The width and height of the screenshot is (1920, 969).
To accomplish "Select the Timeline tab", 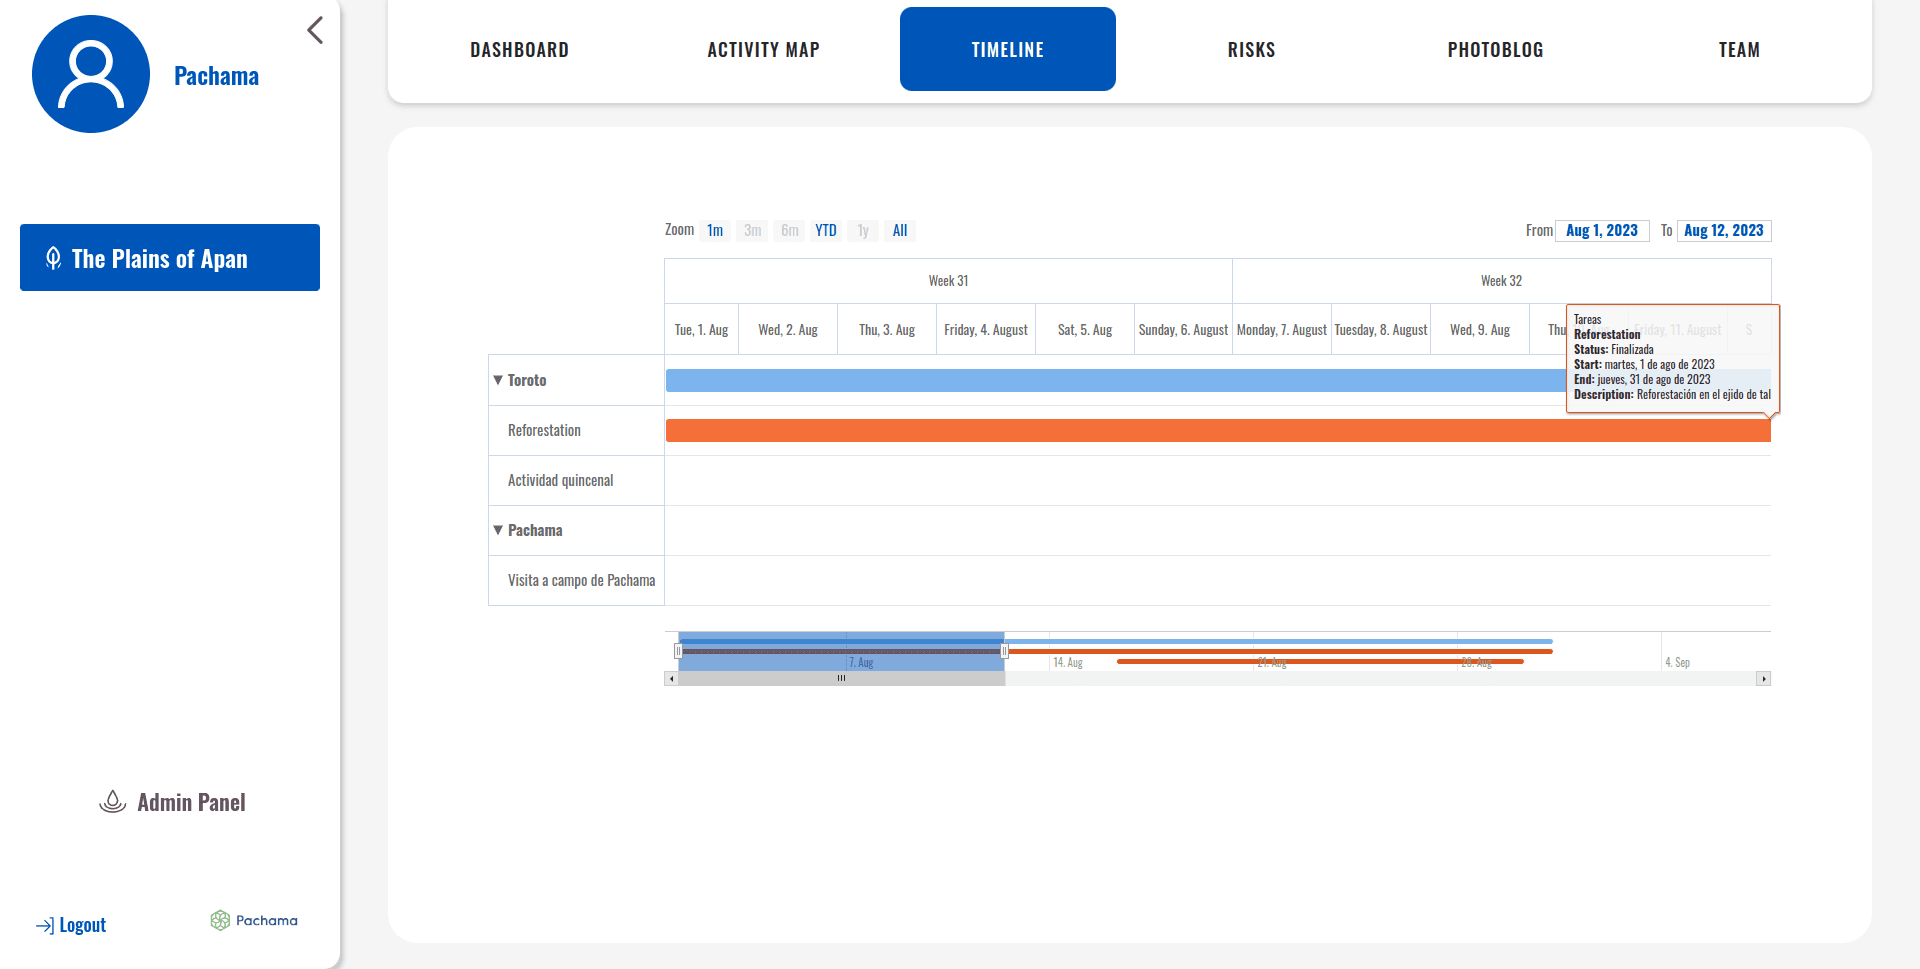I will (1008, 49).
